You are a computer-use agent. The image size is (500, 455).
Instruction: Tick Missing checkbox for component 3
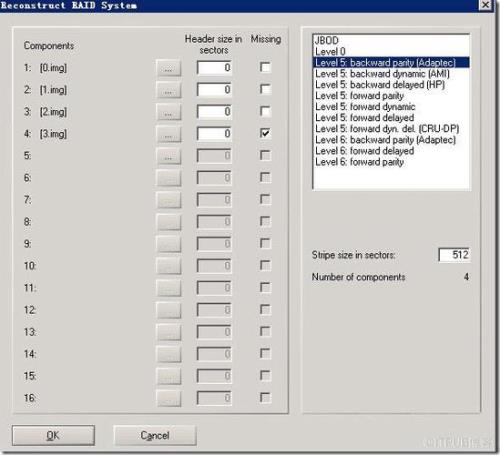click(265, 111)
